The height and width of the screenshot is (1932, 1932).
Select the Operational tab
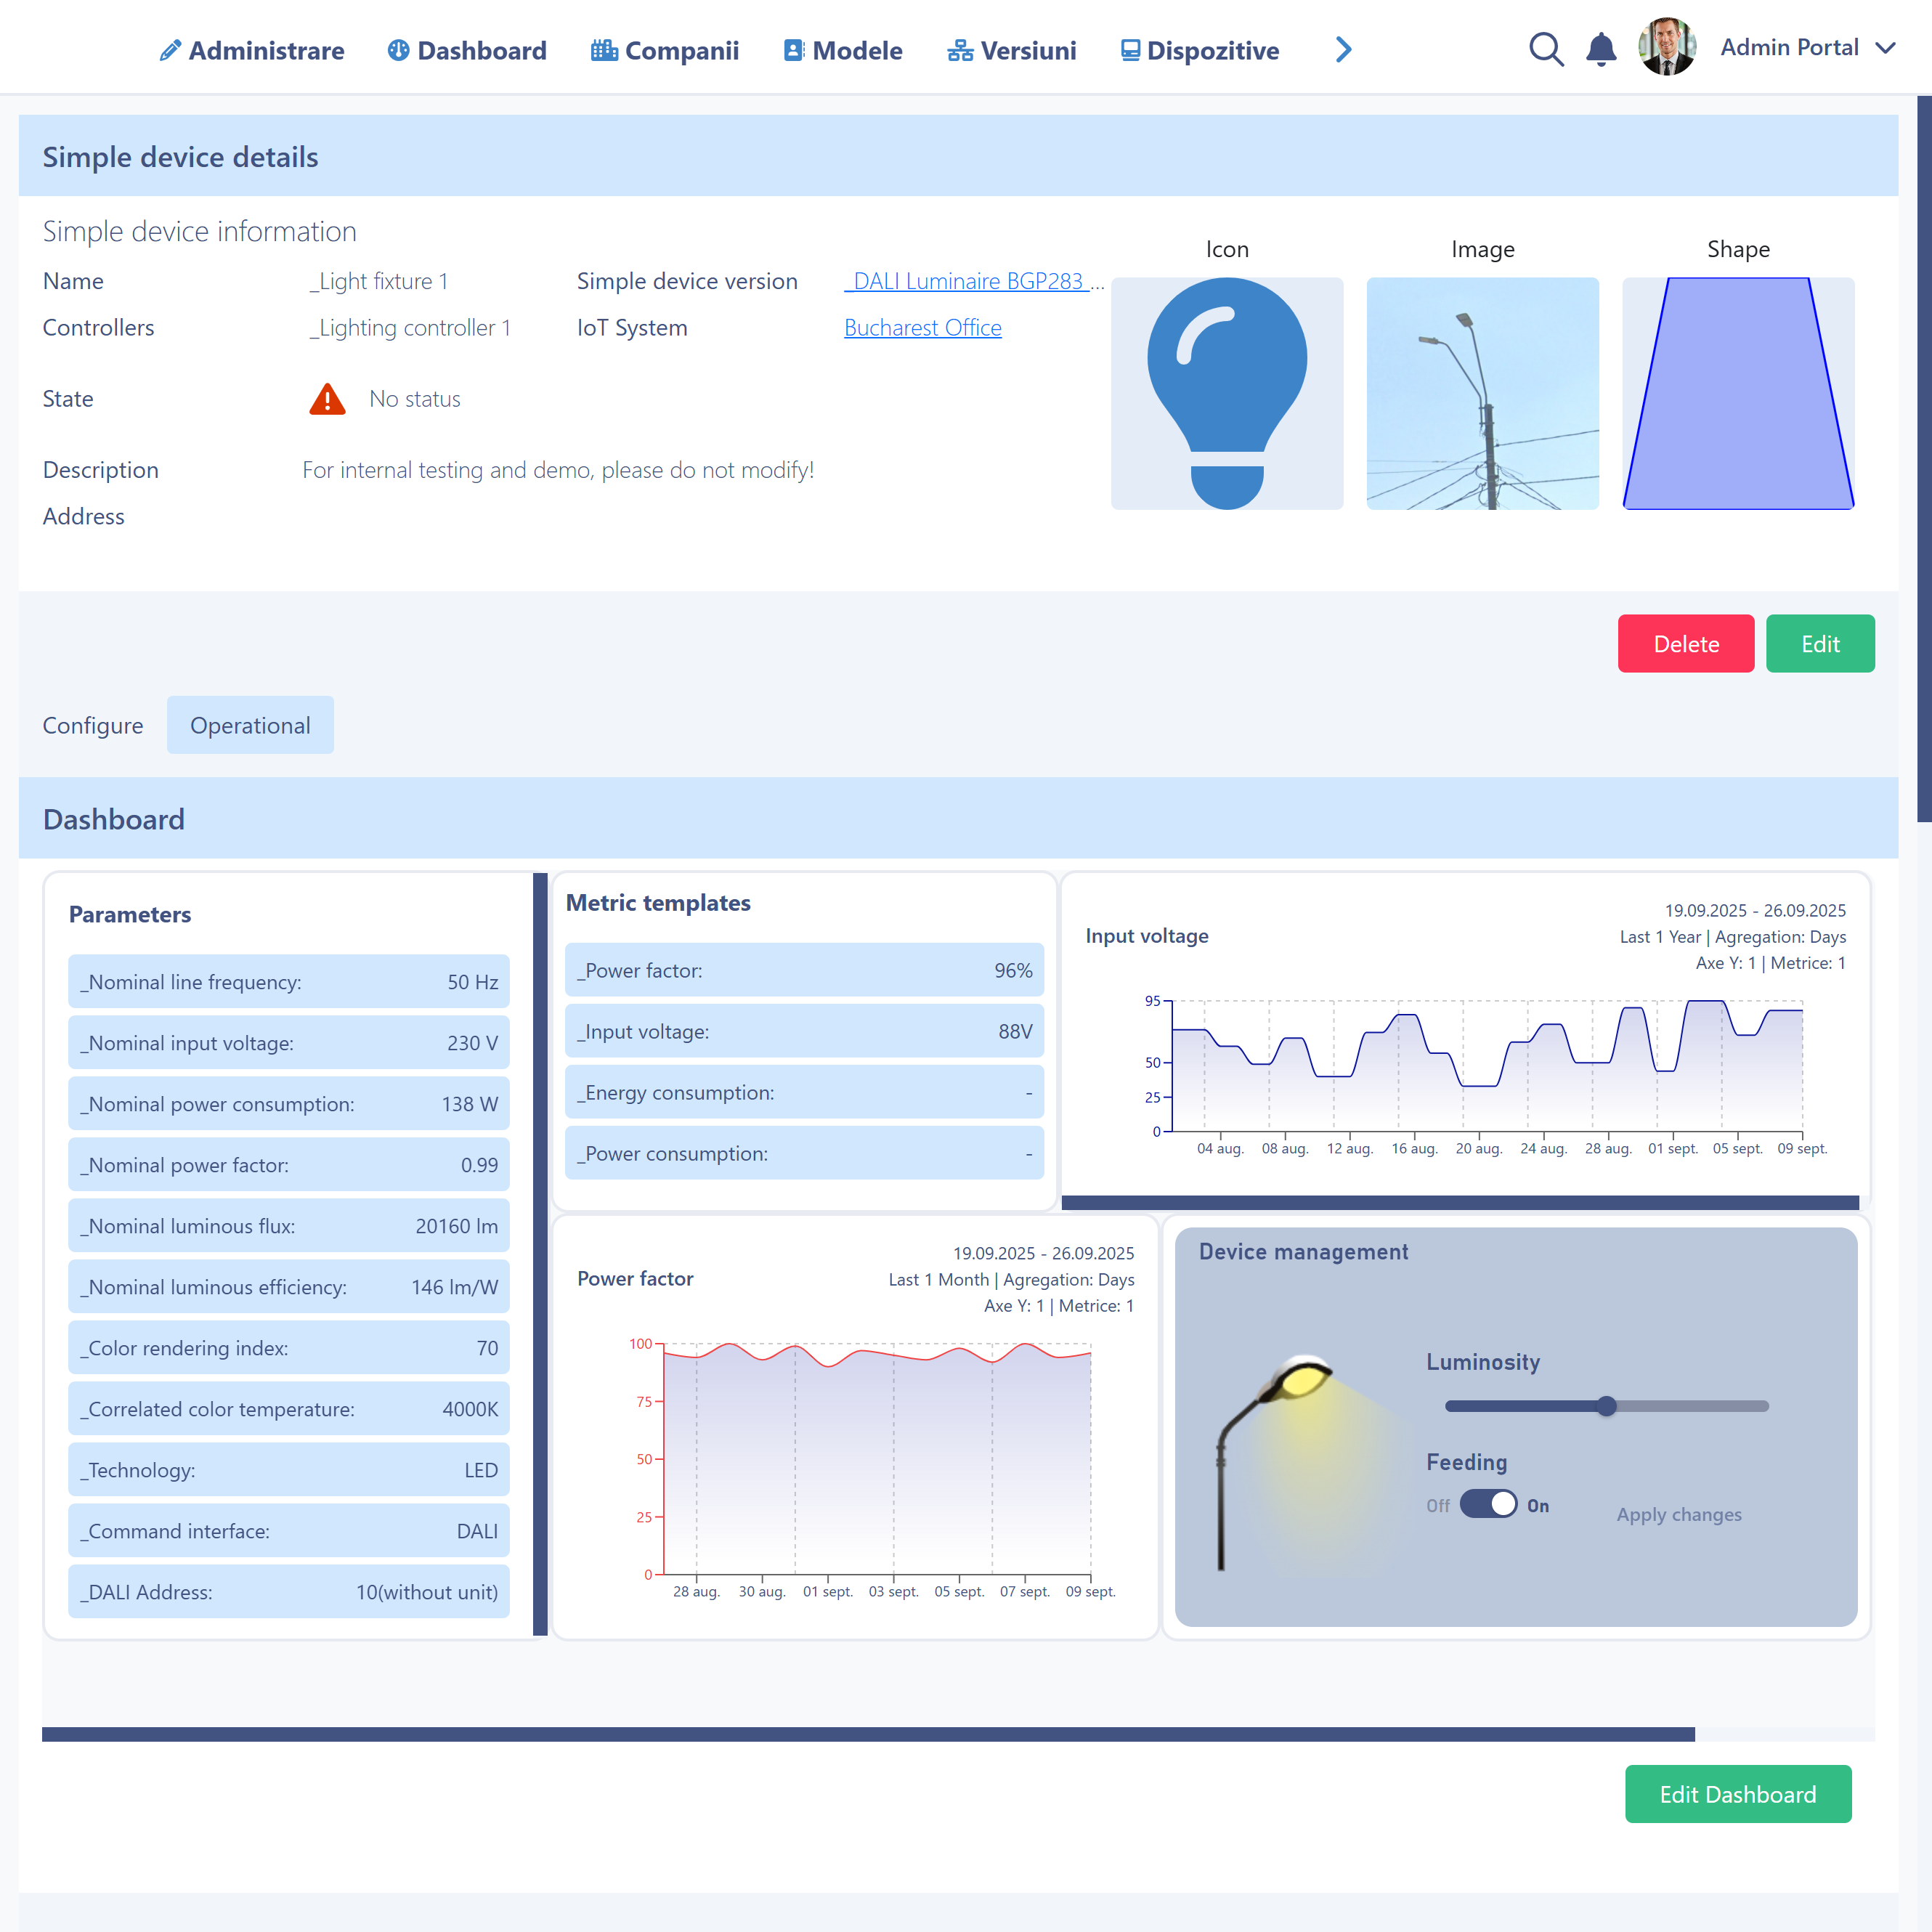pos(250,725)
